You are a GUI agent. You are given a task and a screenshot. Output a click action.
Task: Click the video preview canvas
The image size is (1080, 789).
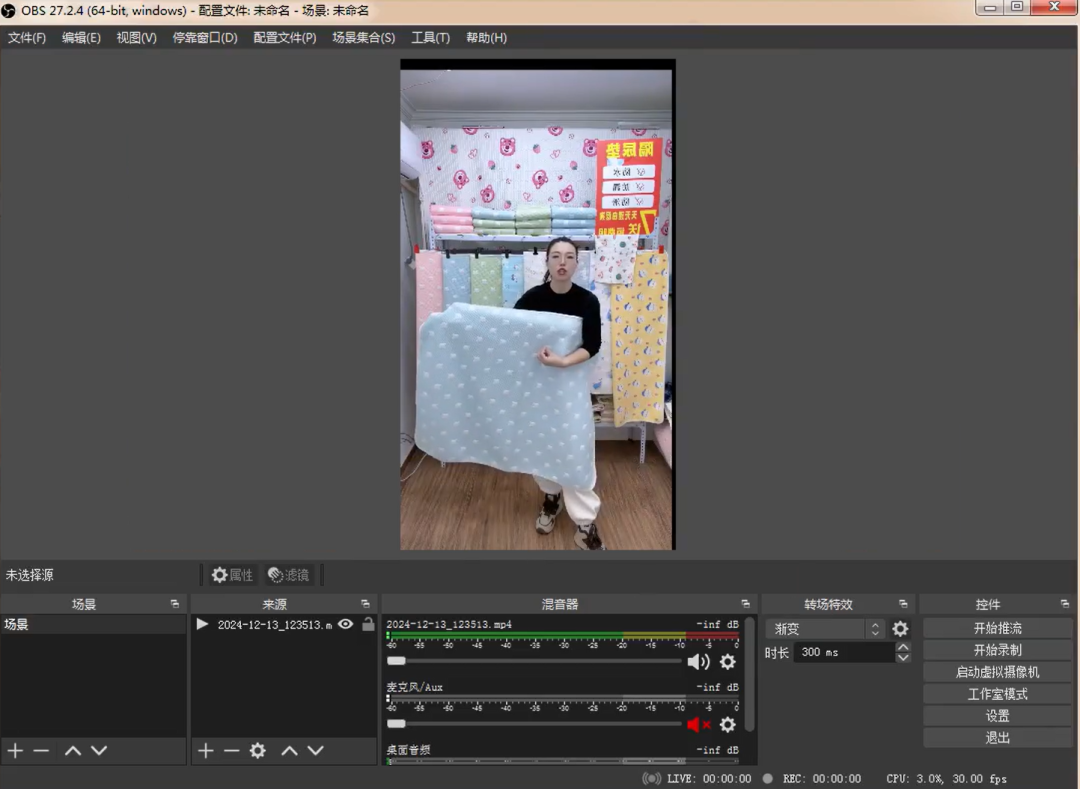click(x=538, y=304)
